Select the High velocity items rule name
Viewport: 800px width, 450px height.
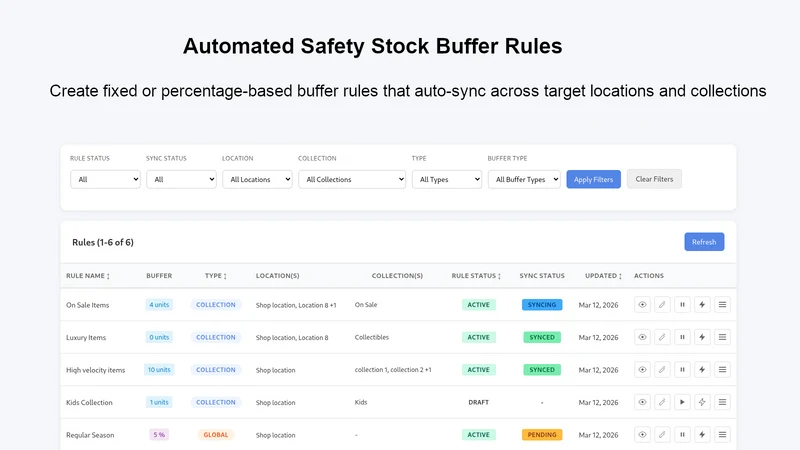(95, 370)
